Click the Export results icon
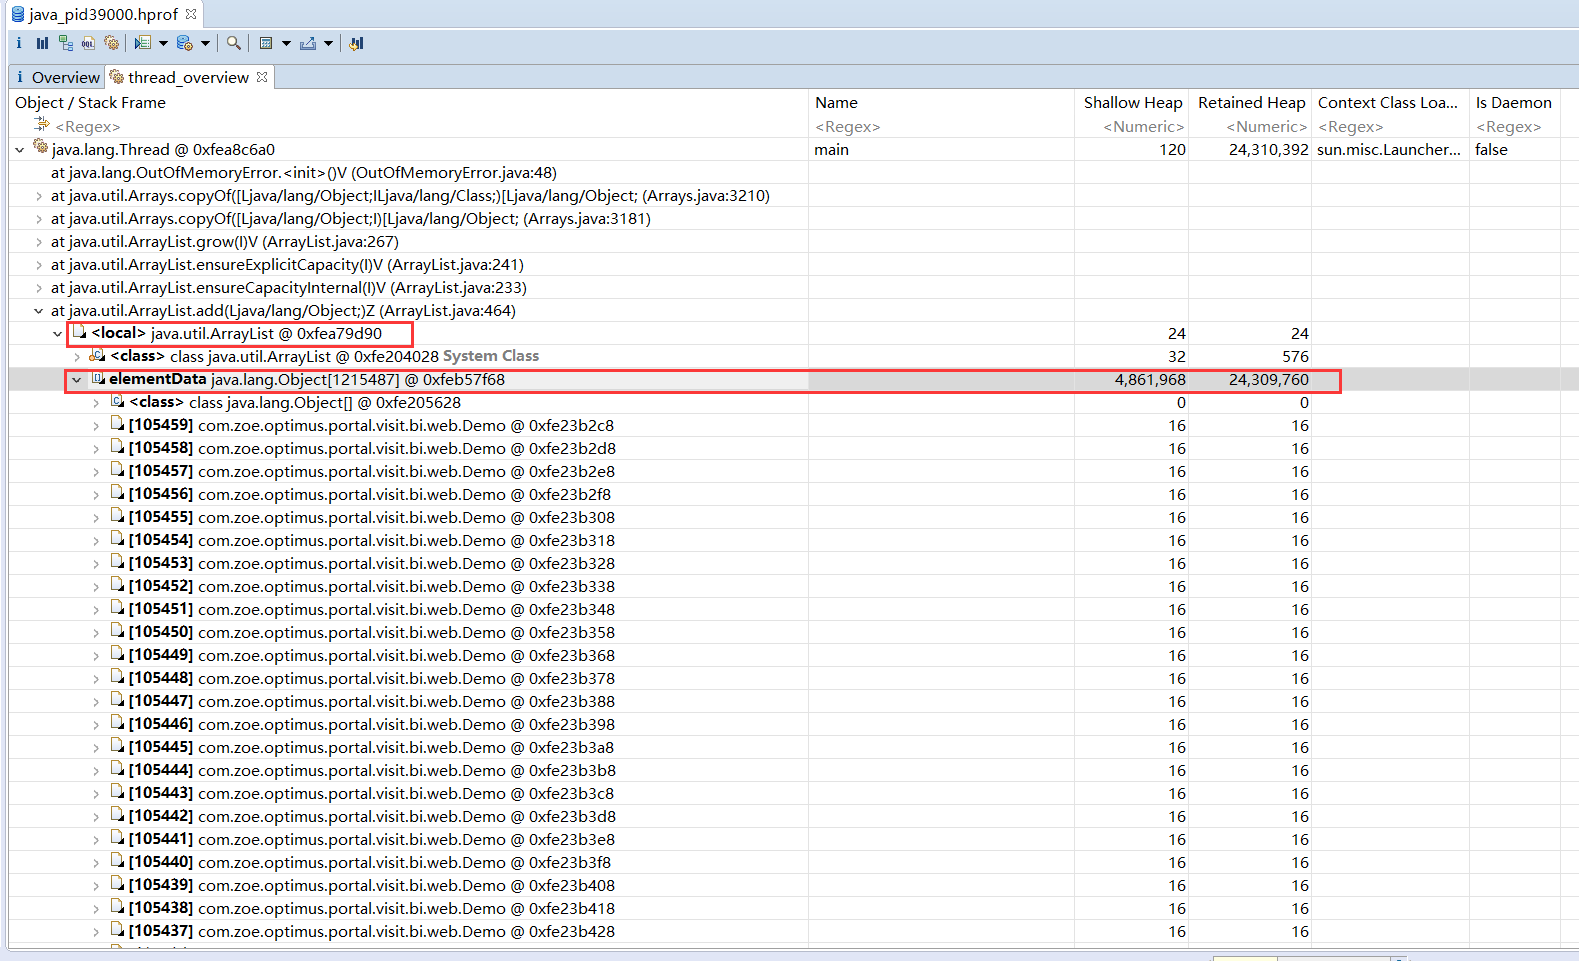This screenshot has width=1579, height=961. [x=308, y=43]
